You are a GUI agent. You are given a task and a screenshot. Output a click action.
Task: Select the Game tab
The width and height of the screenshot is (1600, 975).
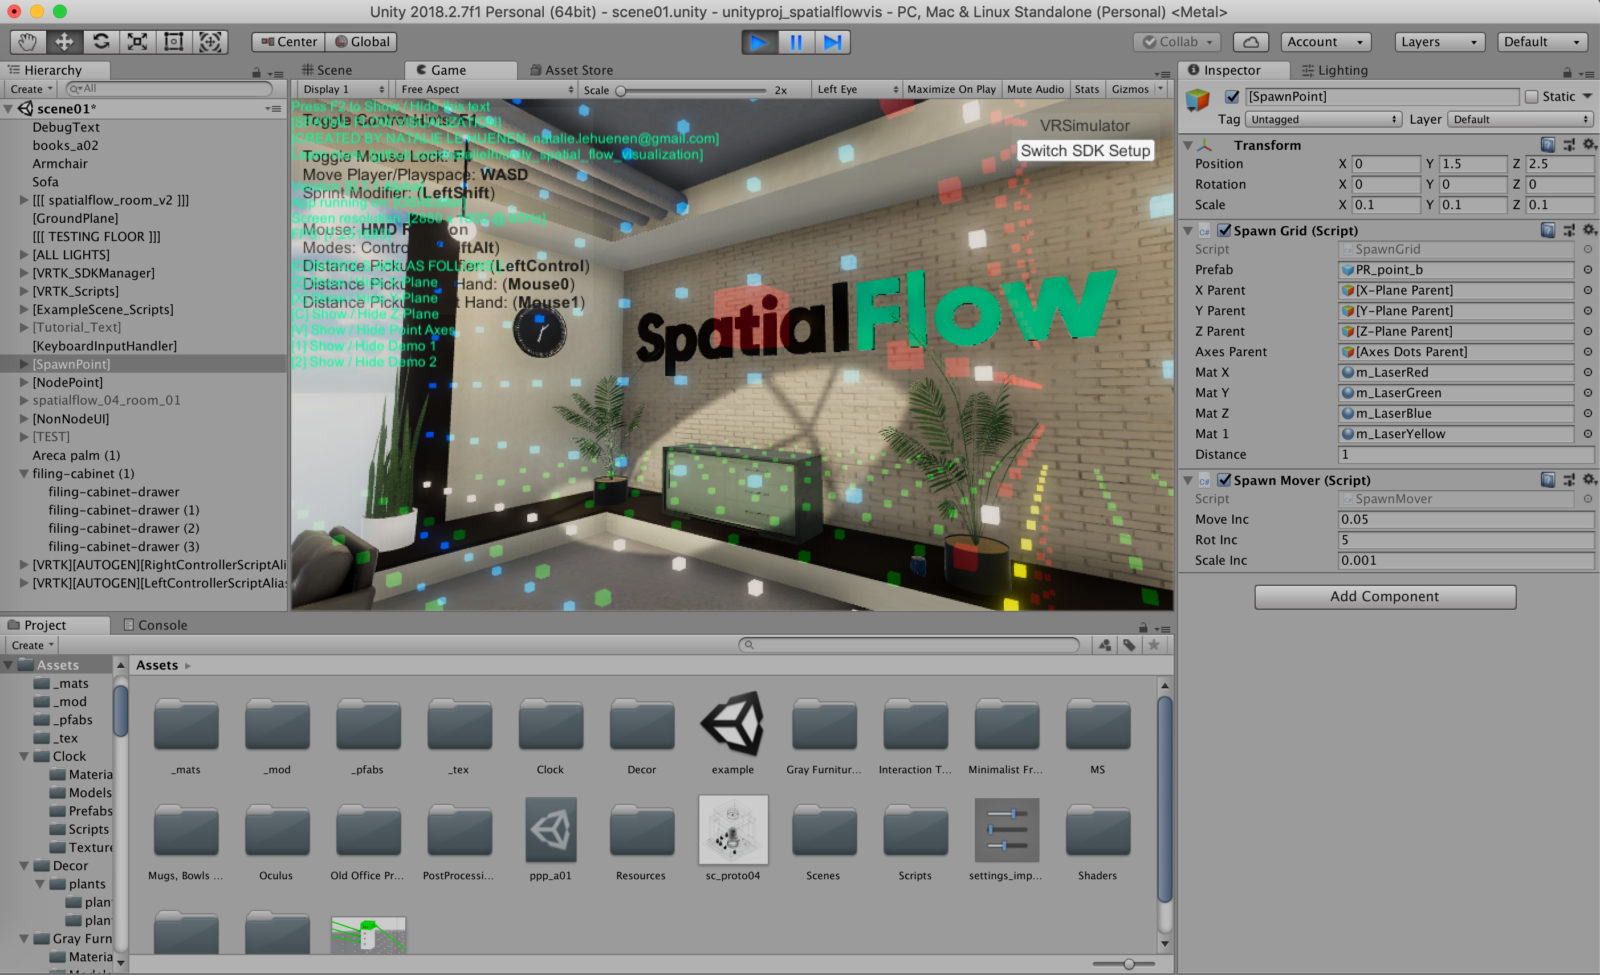460,70
